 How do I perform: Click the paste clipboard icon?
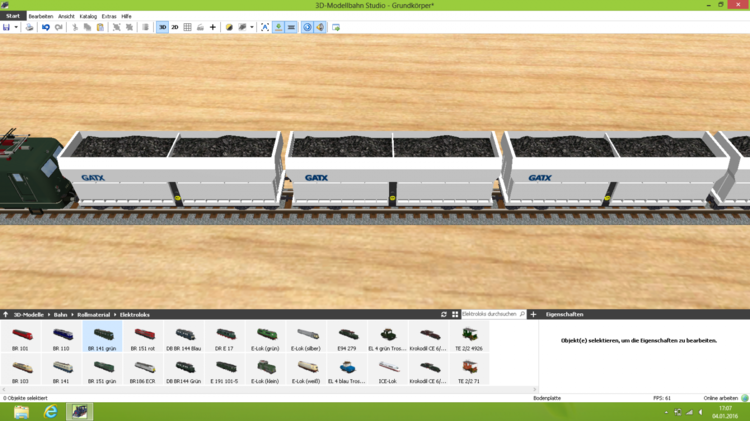(101, 27)
